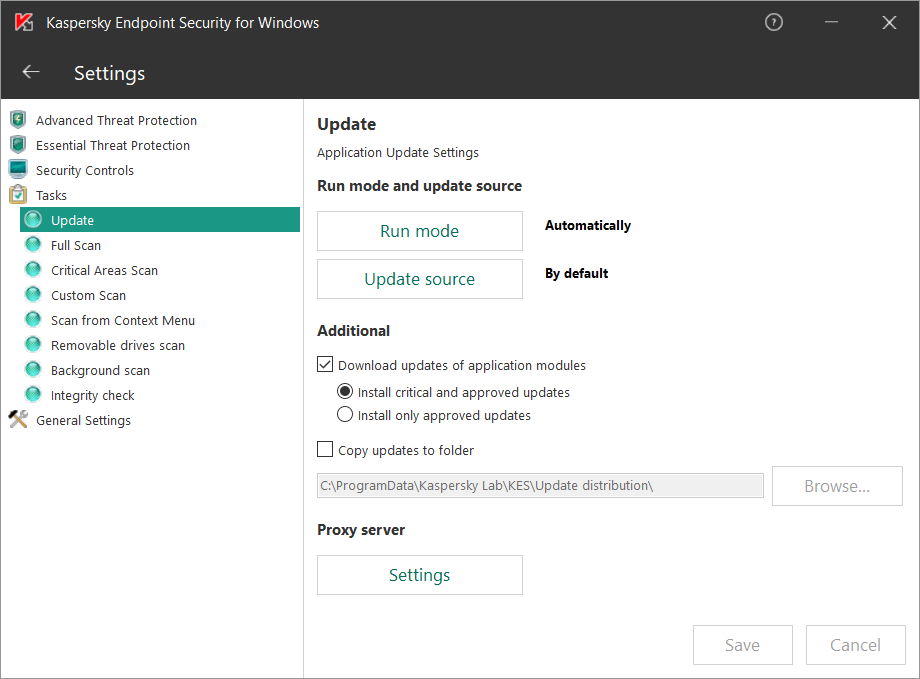Click the 'By default' update source text

(576, 273)
